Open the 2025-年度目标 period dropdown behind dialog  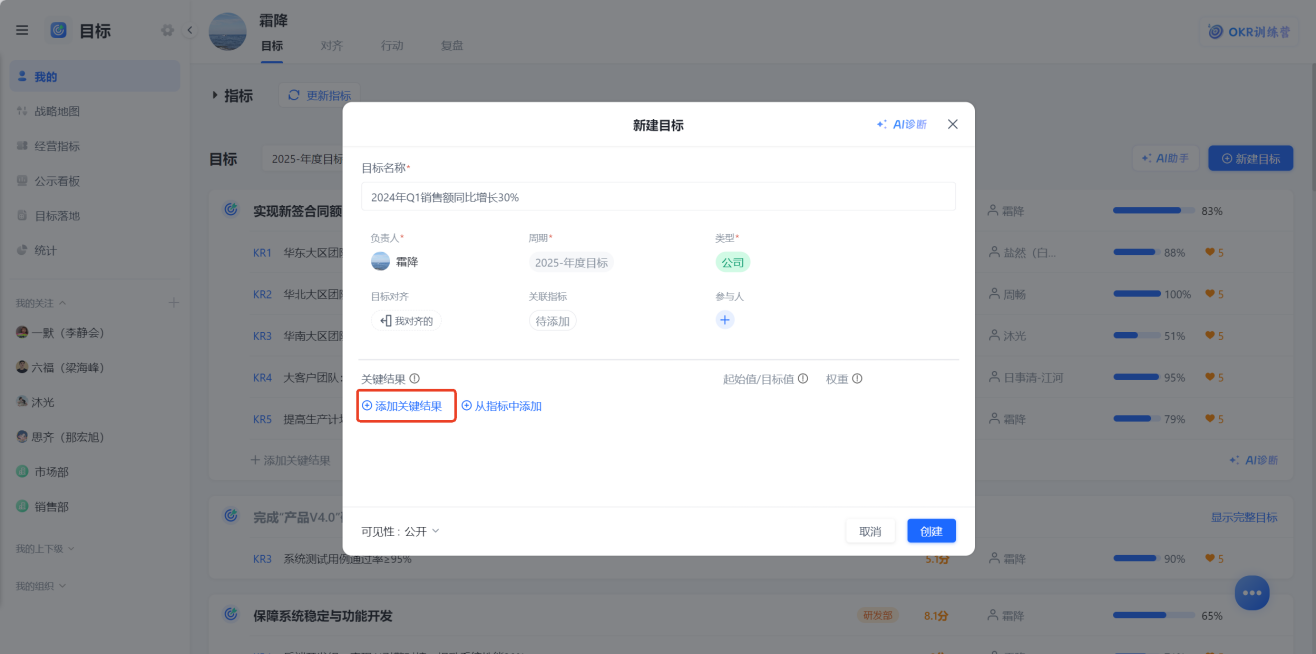(x=303, y=158)
